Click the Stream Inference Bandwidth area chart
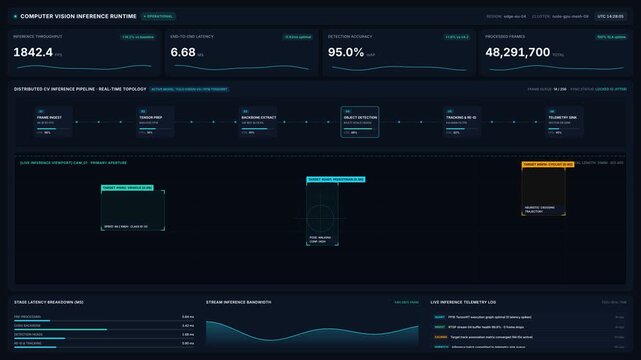 (312, 334)
